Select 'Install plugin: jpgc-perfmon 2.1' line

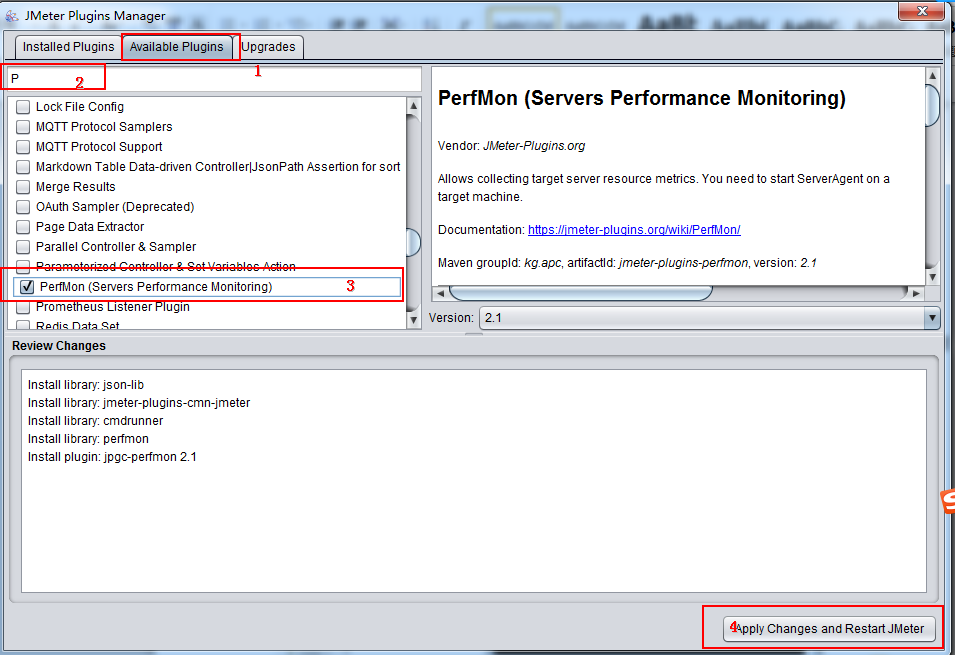tap(112, 457)
